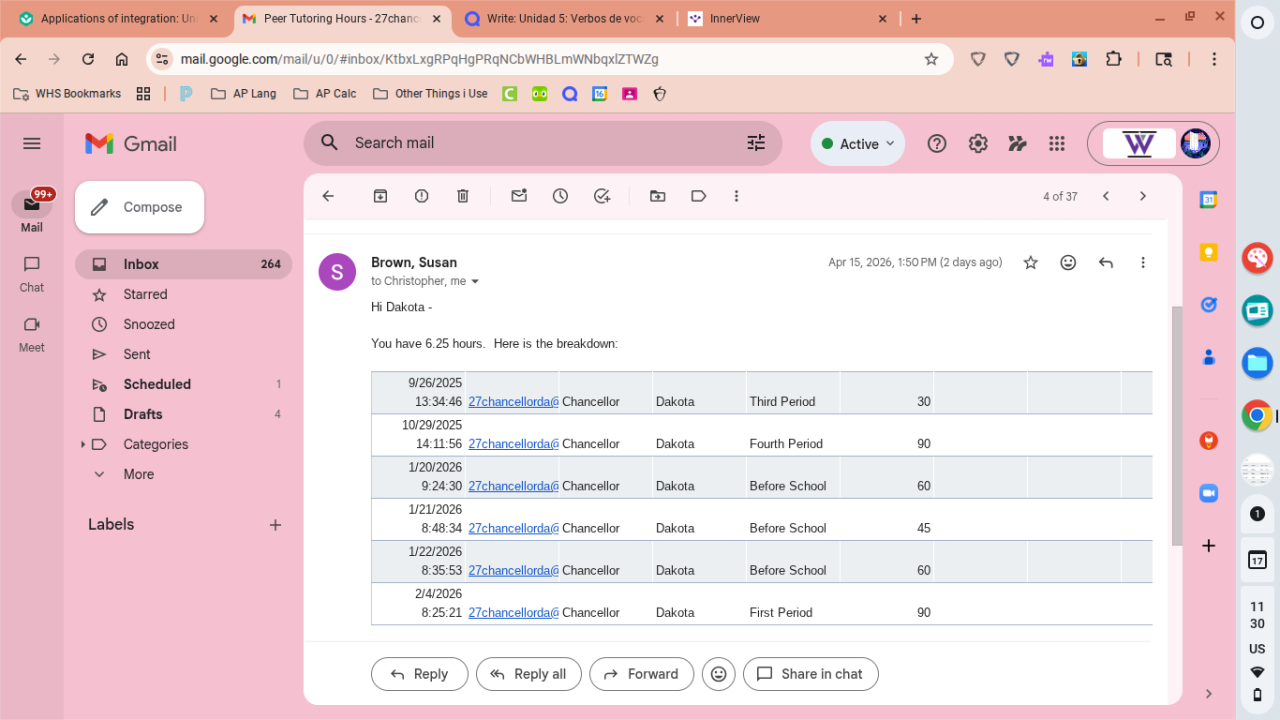This screenshot has width=1280, height=720.
Task: Click the Reply all button
Action: [x=528, y=674]
